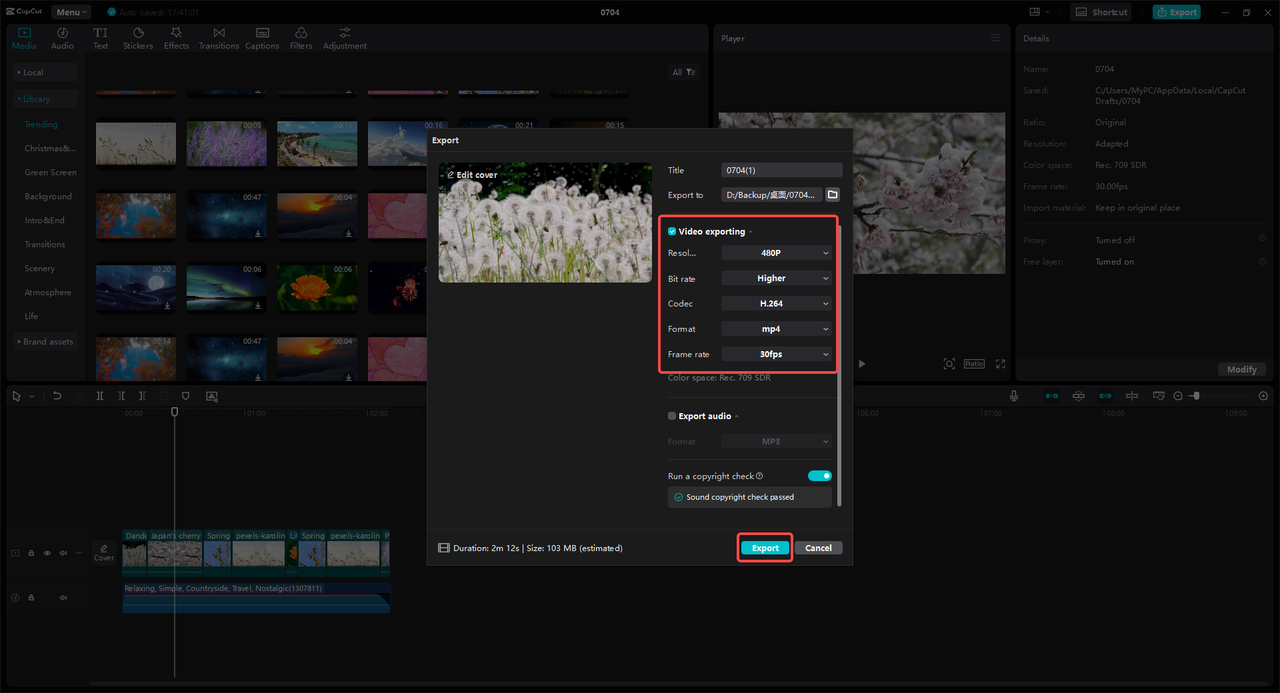This screenshot has width=1280, height=693.
Task: Collapse the Video exporting section arrow
Action: pos(751,232)
